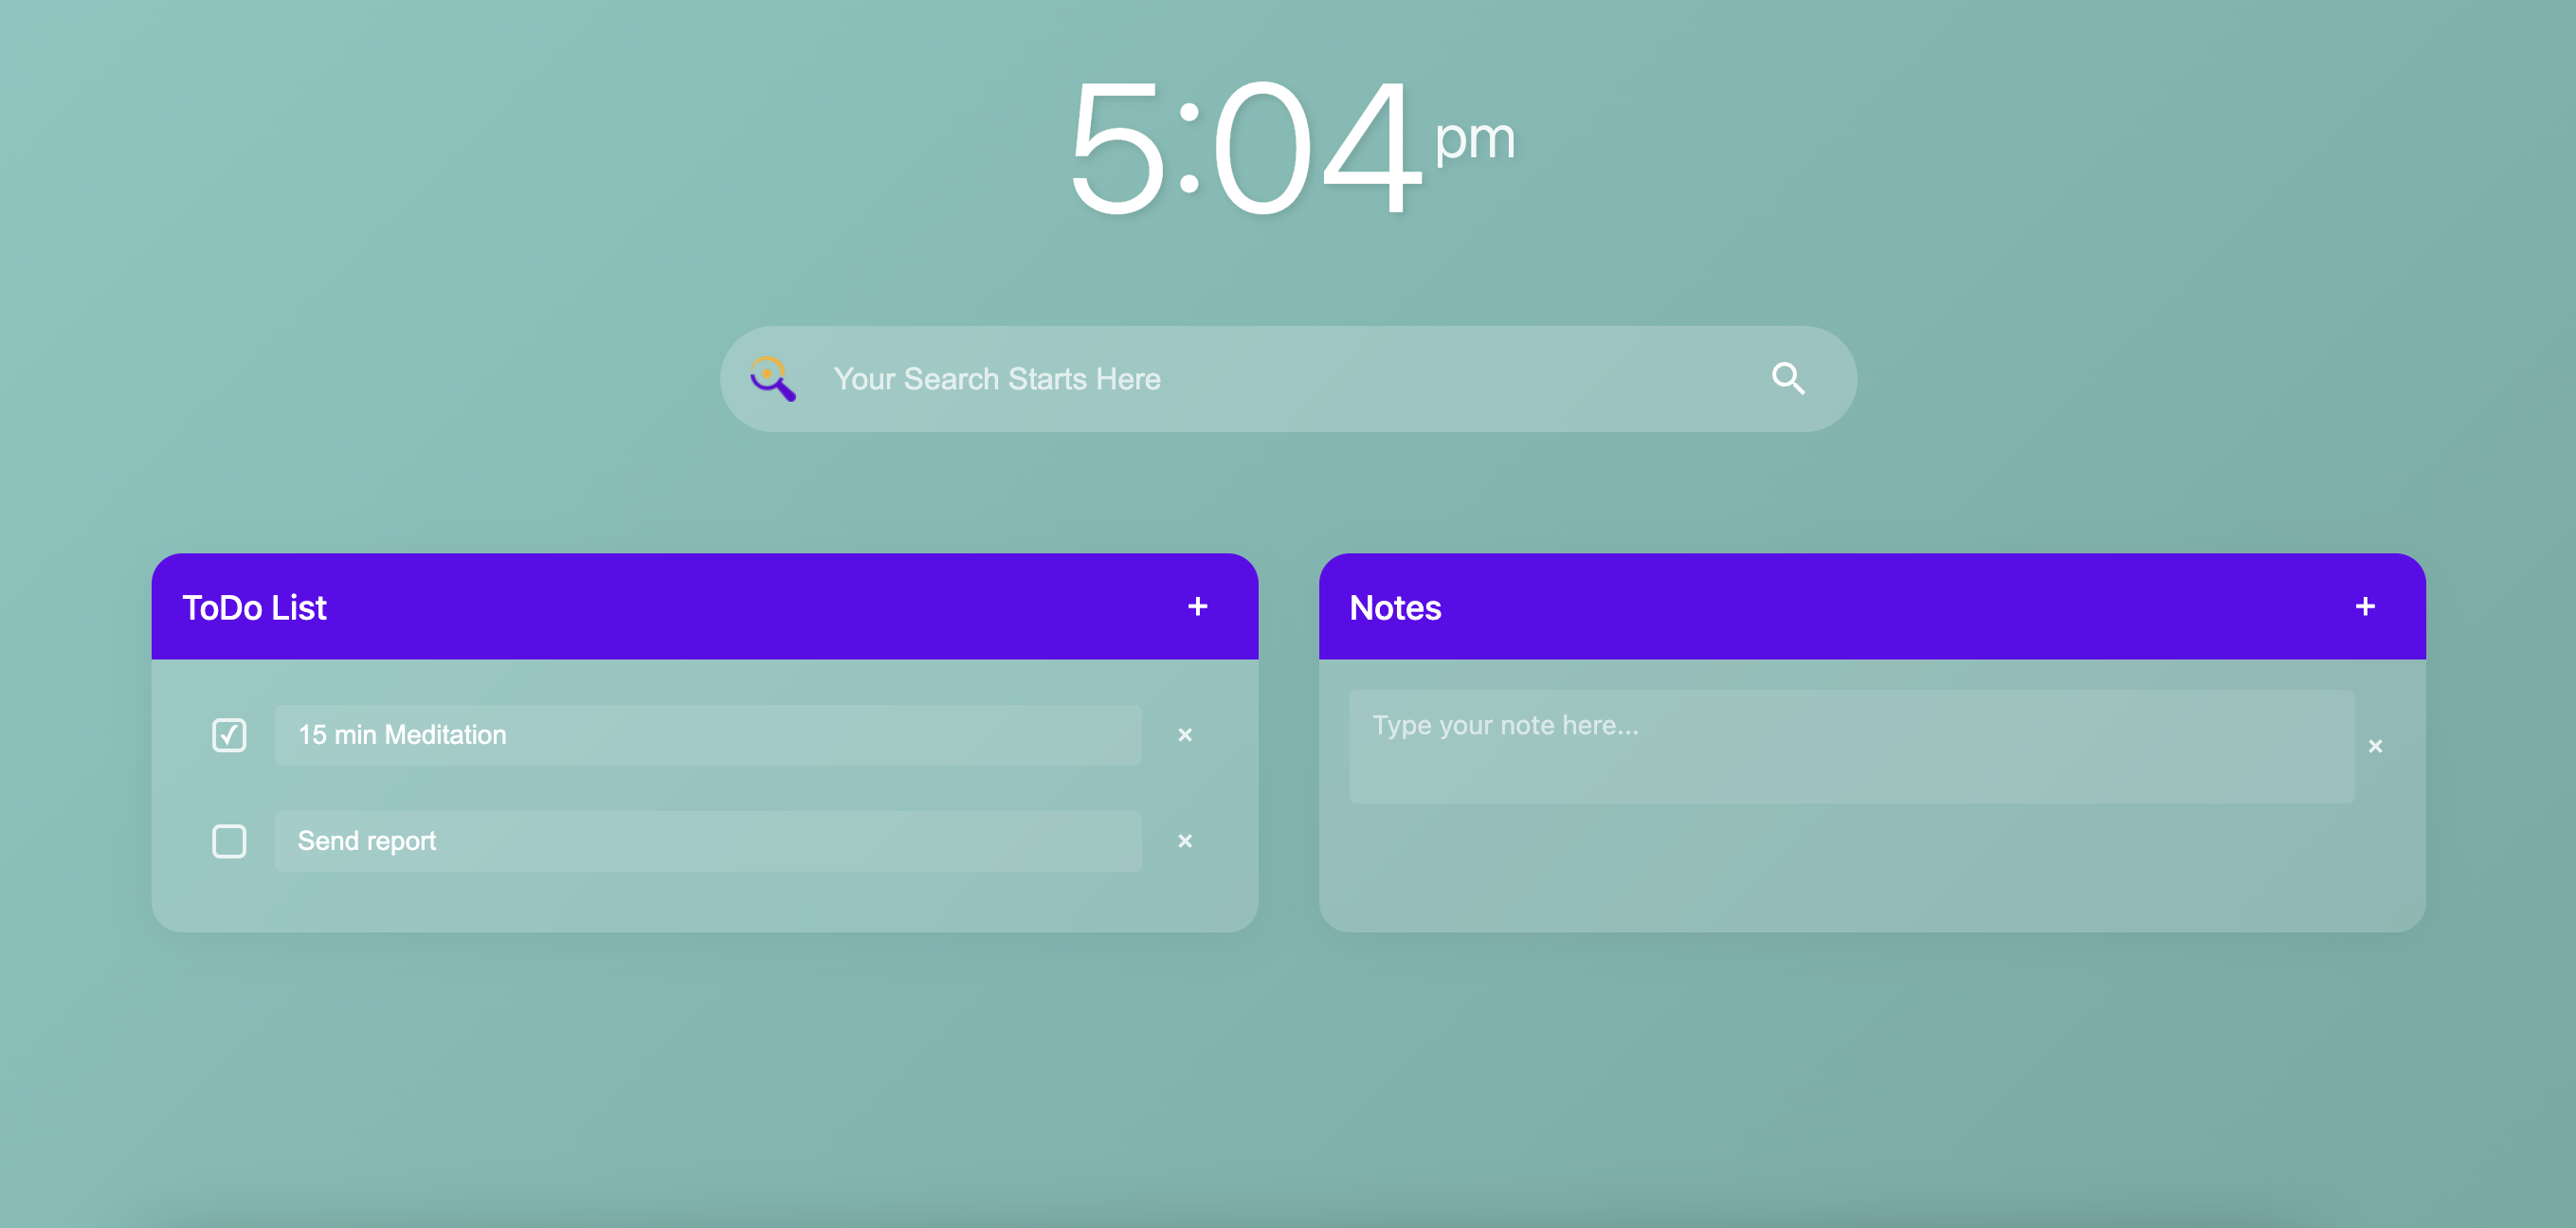This screenshot has width=2576, height=1228.
Task: Check the empty Send report task box
Action: click(x=228, y=839)
